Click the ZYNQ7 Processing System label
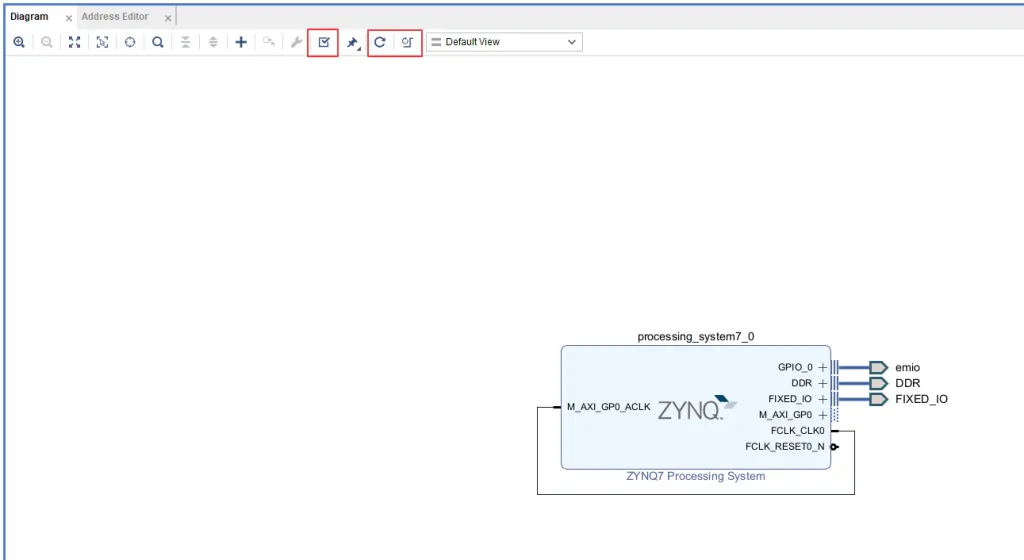This screenshot has height=560, width=1024. click(696, 476)
